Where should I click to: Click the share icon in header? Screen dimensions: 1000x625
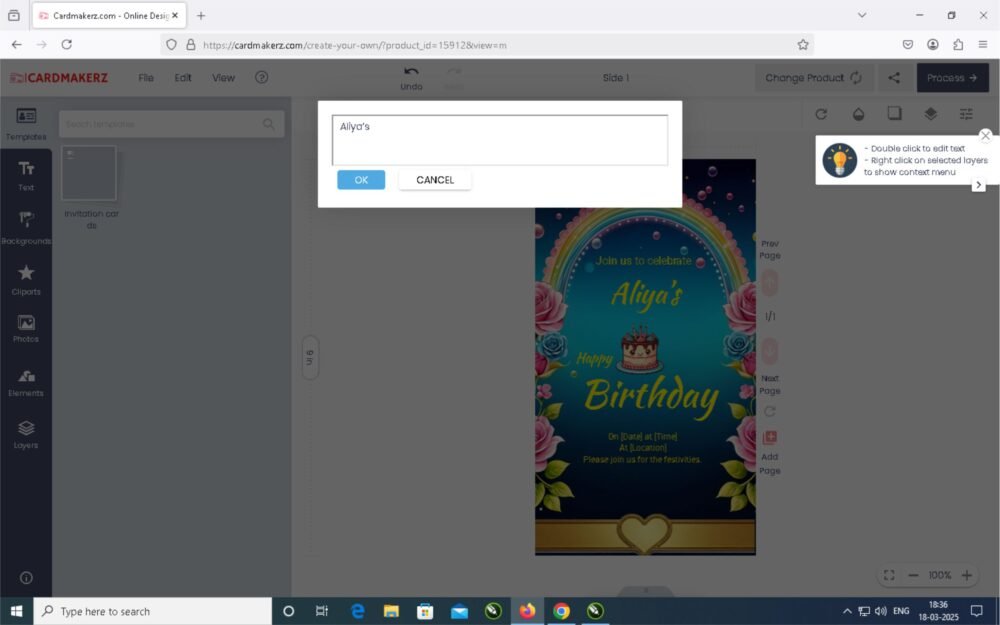click(x=894, y=78)
